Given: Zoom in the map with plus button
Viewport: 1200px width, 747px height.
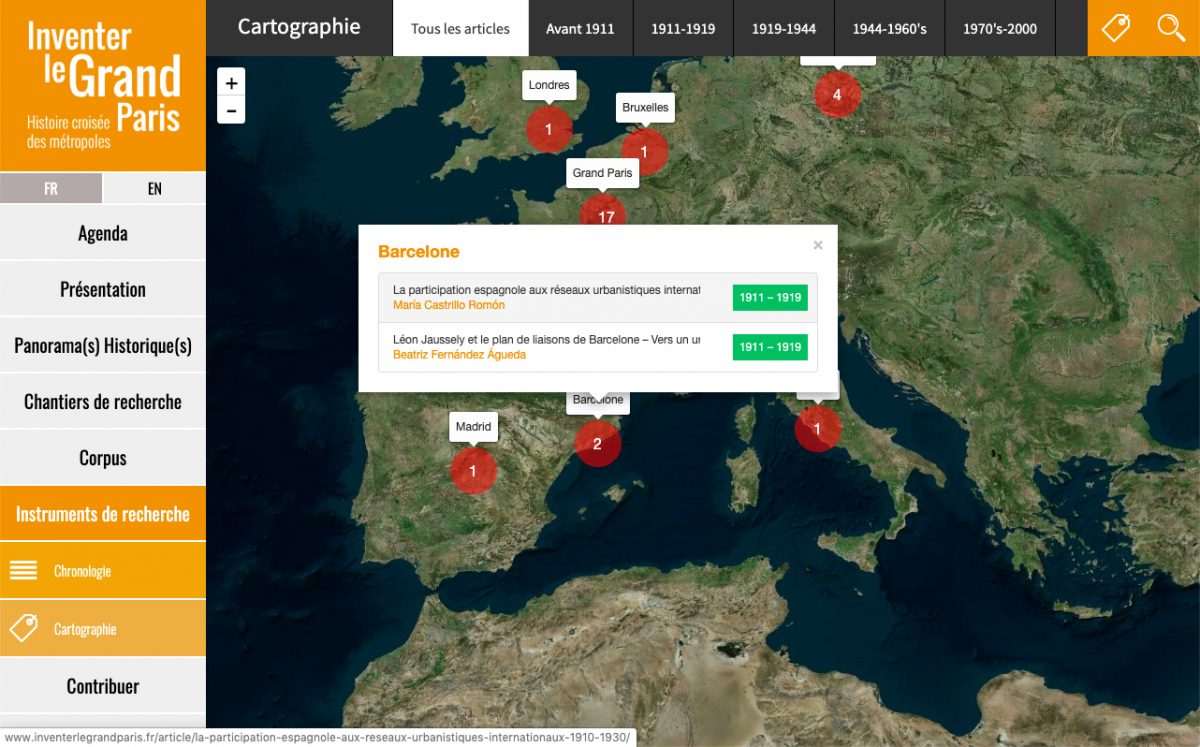Looking at the screenshot, I should pyautogui.click(x=231, y=84).
